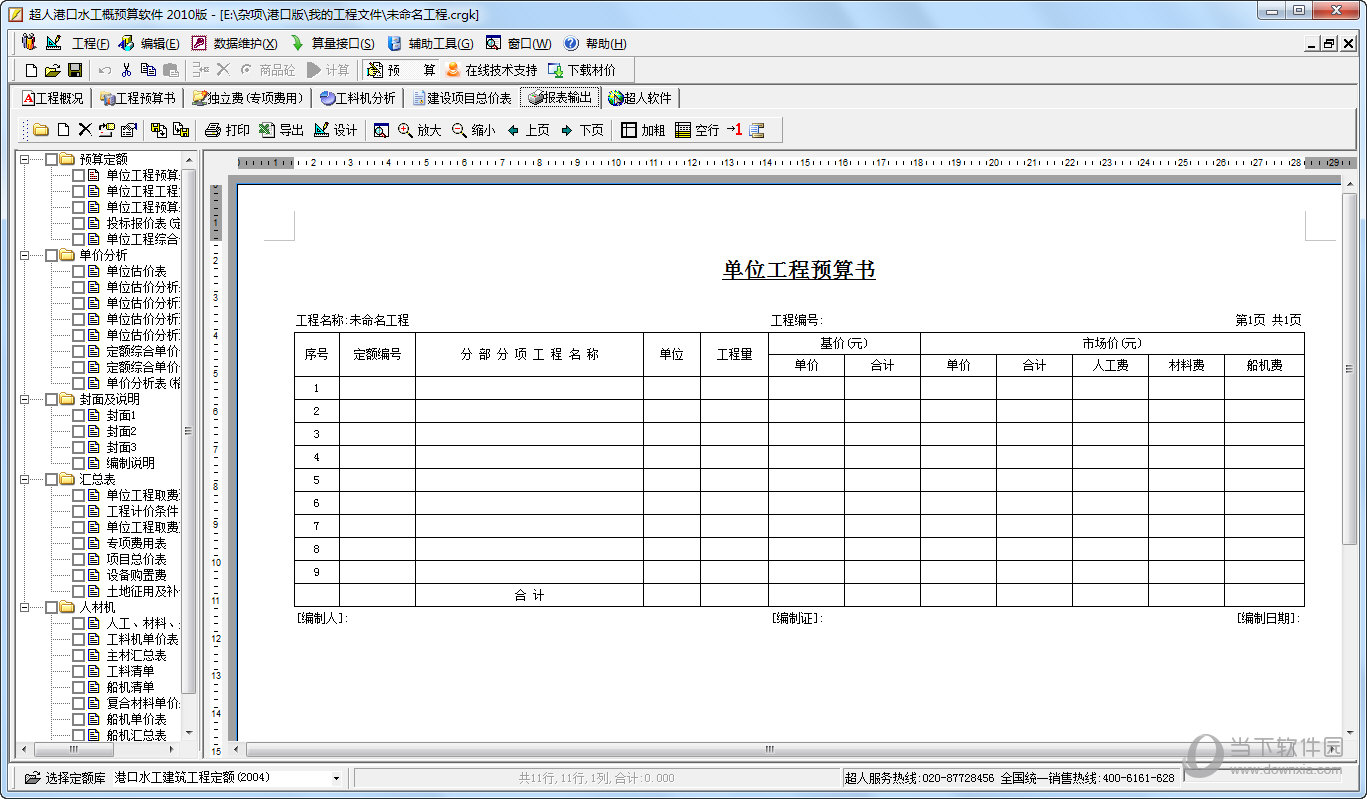Click the last icon in the report toolbar
Image resolution: width=1367 pixels, height=799 pixels.
coord(757,130)
